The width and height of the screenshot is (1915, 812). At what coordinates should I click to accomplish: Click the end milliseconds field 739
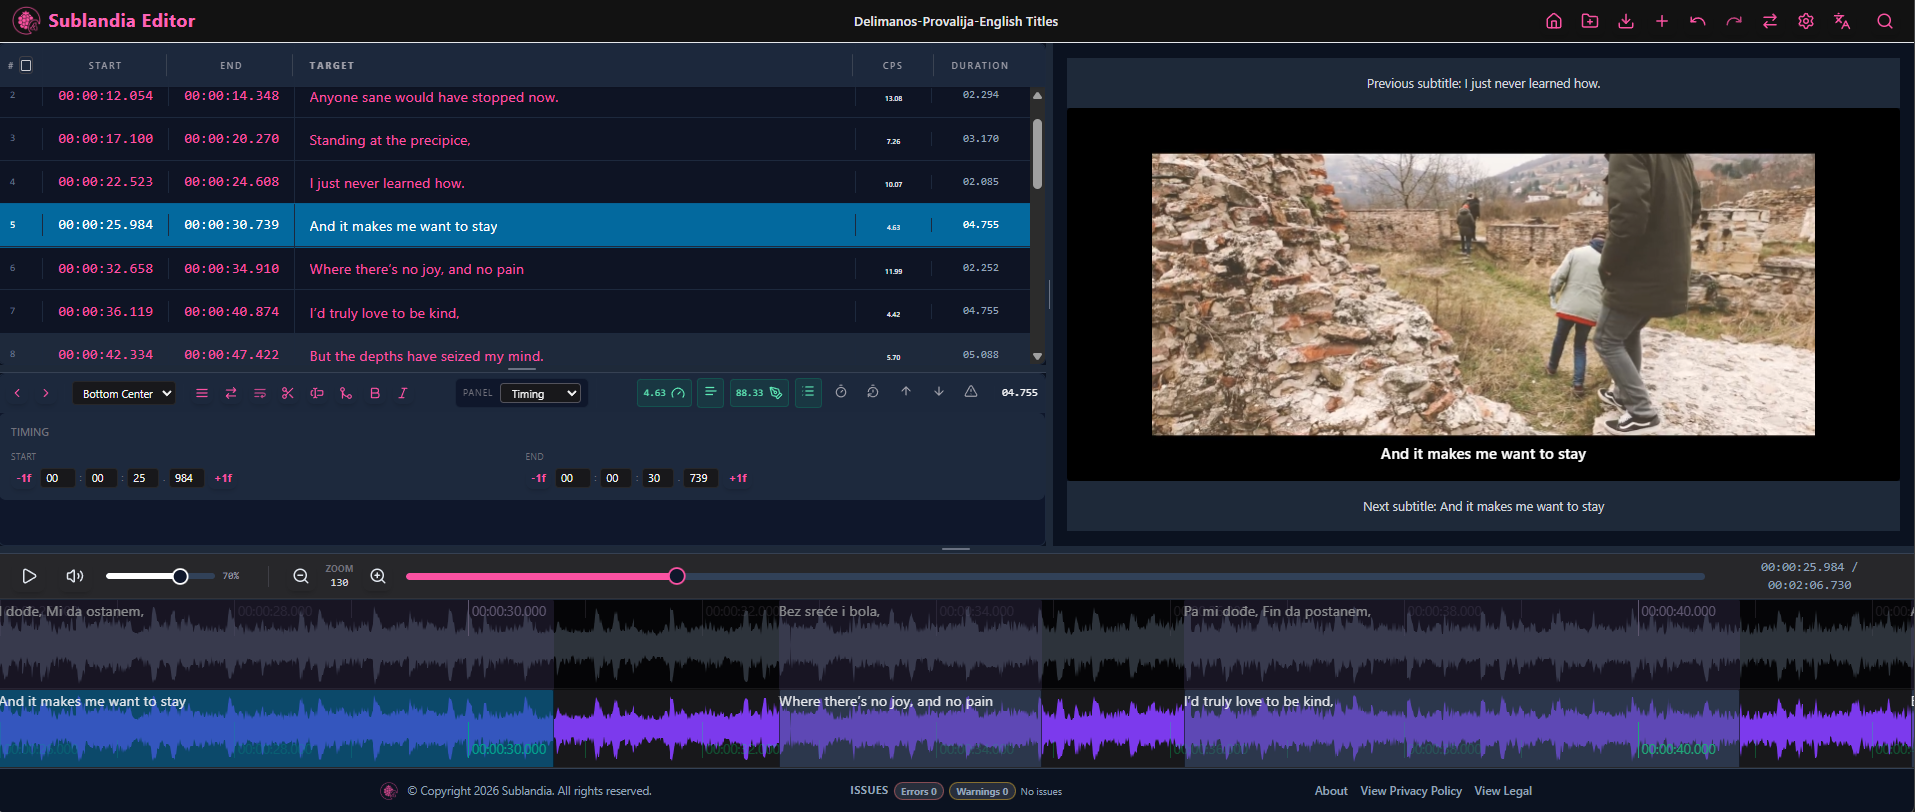pyautogui.click(x=701, y=478)
